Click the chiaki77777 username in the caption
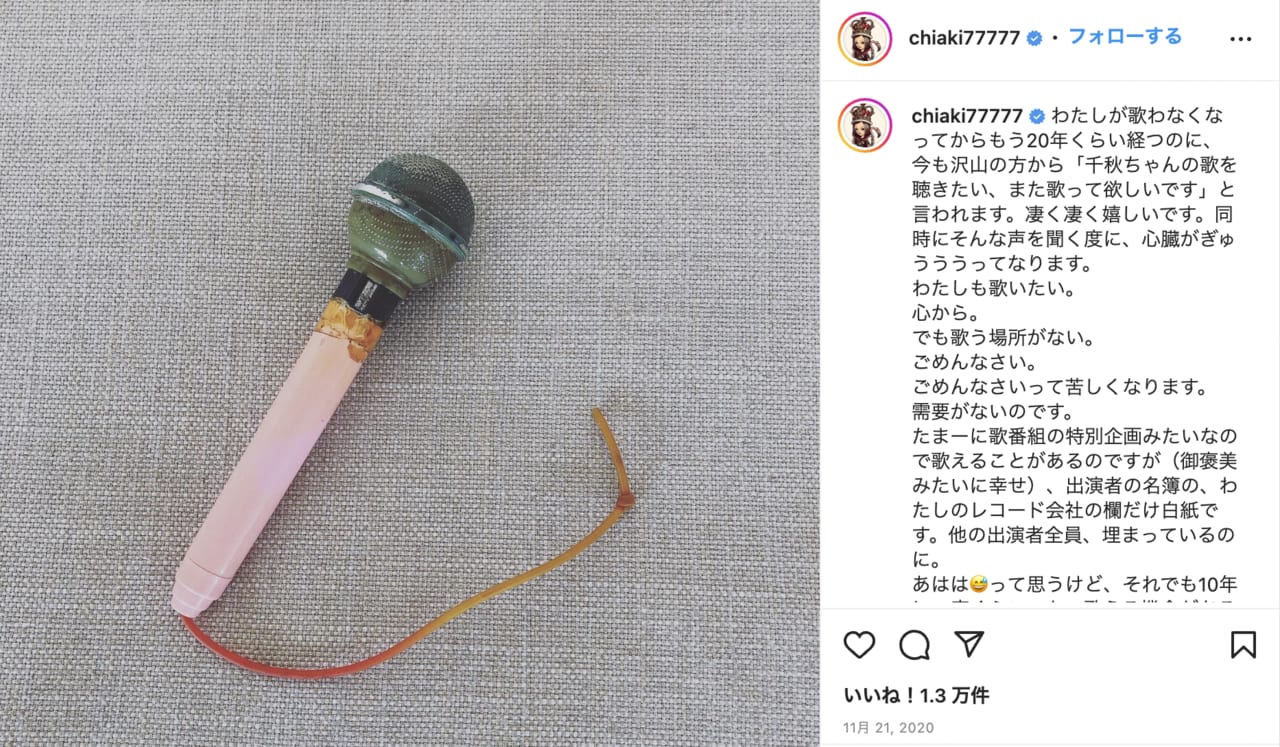The height and width of the screenshot is (747, 1280). coord(965,115)
